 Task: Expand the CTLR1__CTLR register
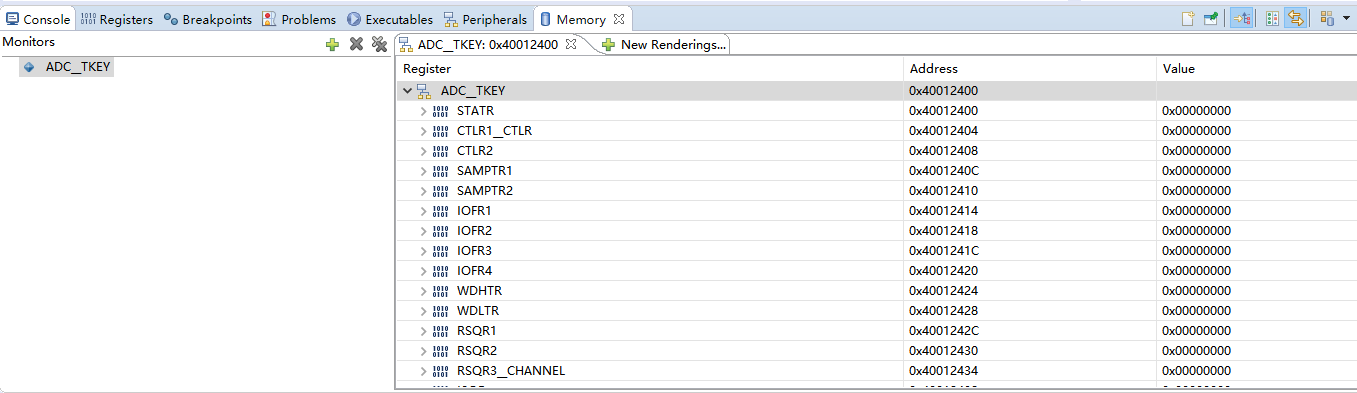point(424,131)
